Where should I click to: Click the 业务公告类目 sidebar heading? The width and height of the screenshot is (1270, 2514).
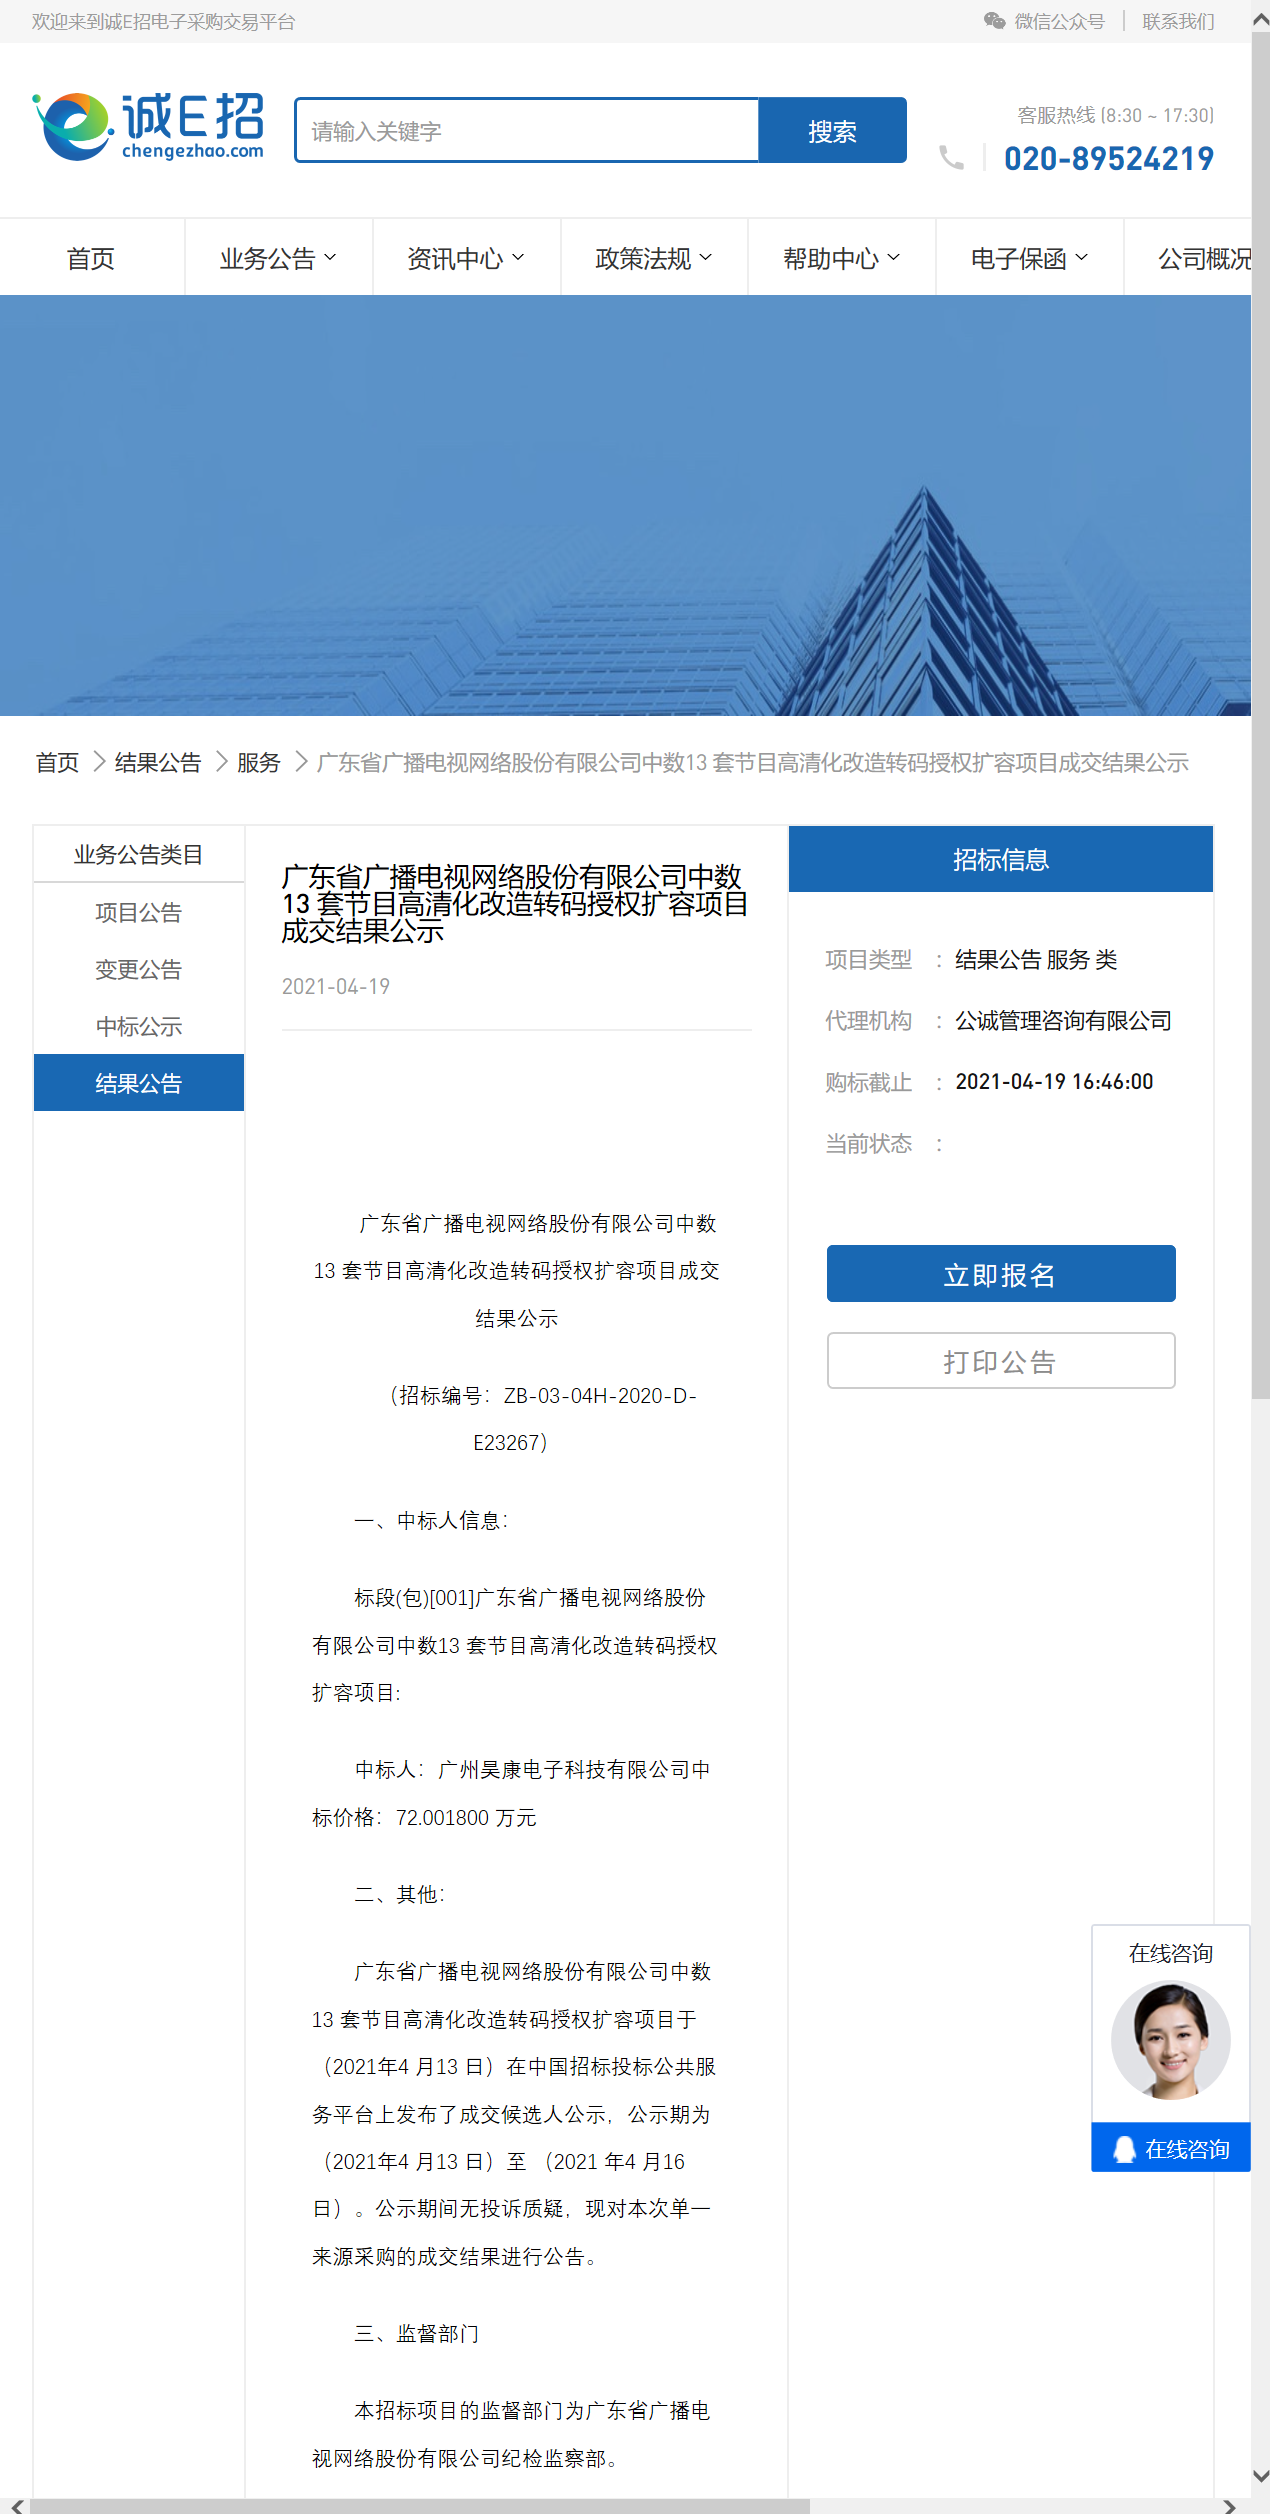[139, 855]
